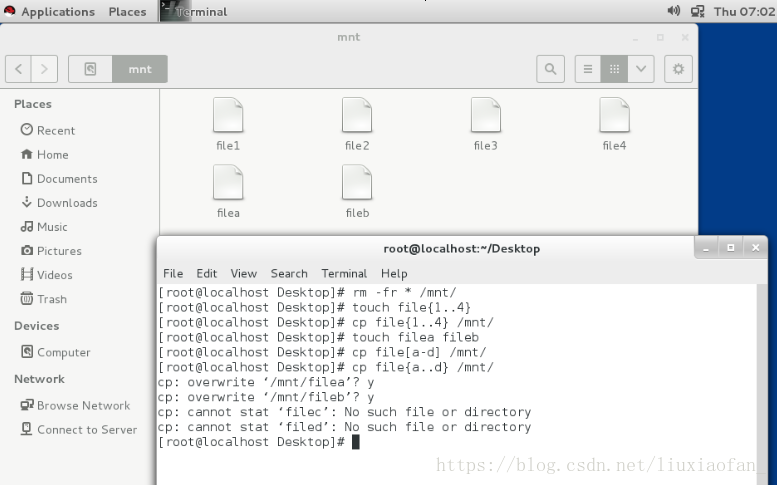Open the file manager search icon
This screenshot has height=485, width=777.
550,69
